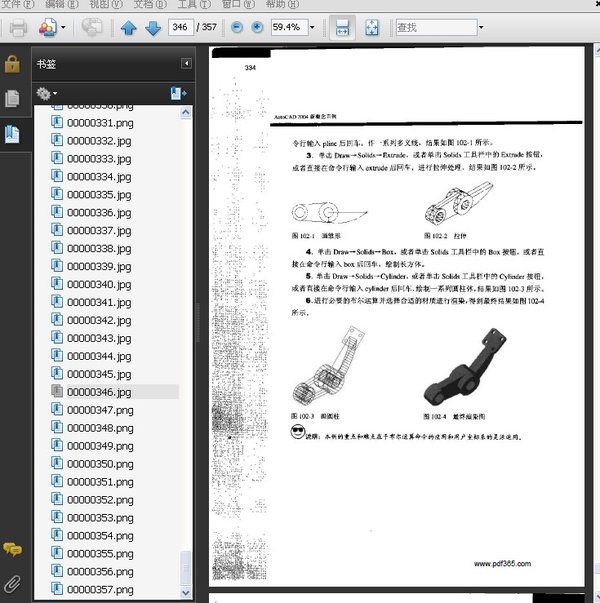Toggle the fit width scrolling mode
The image size is (600, 603).
[x=342, y=28]
